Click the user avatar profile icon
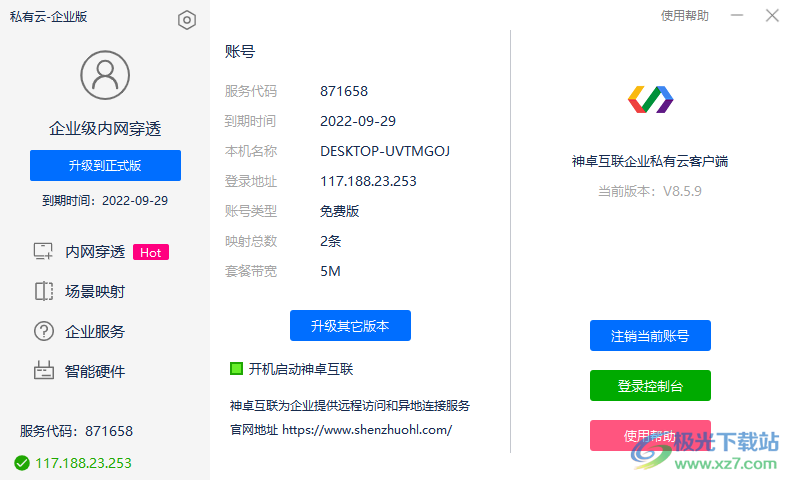The height and width of the screenshot is (480, 790). pos(105,75)
